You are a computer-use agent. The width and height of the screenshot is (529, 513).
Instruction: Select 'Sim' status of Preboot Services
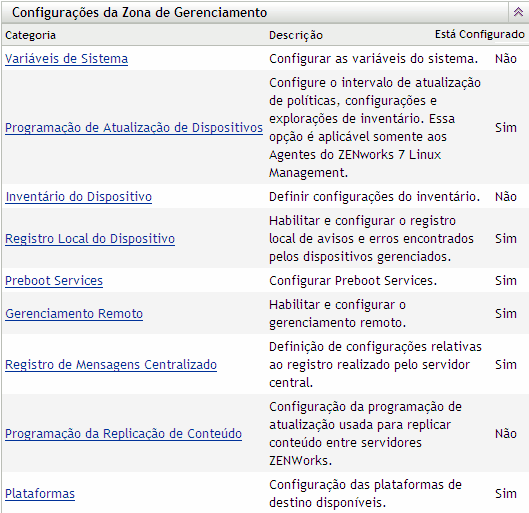pos(506,281)
